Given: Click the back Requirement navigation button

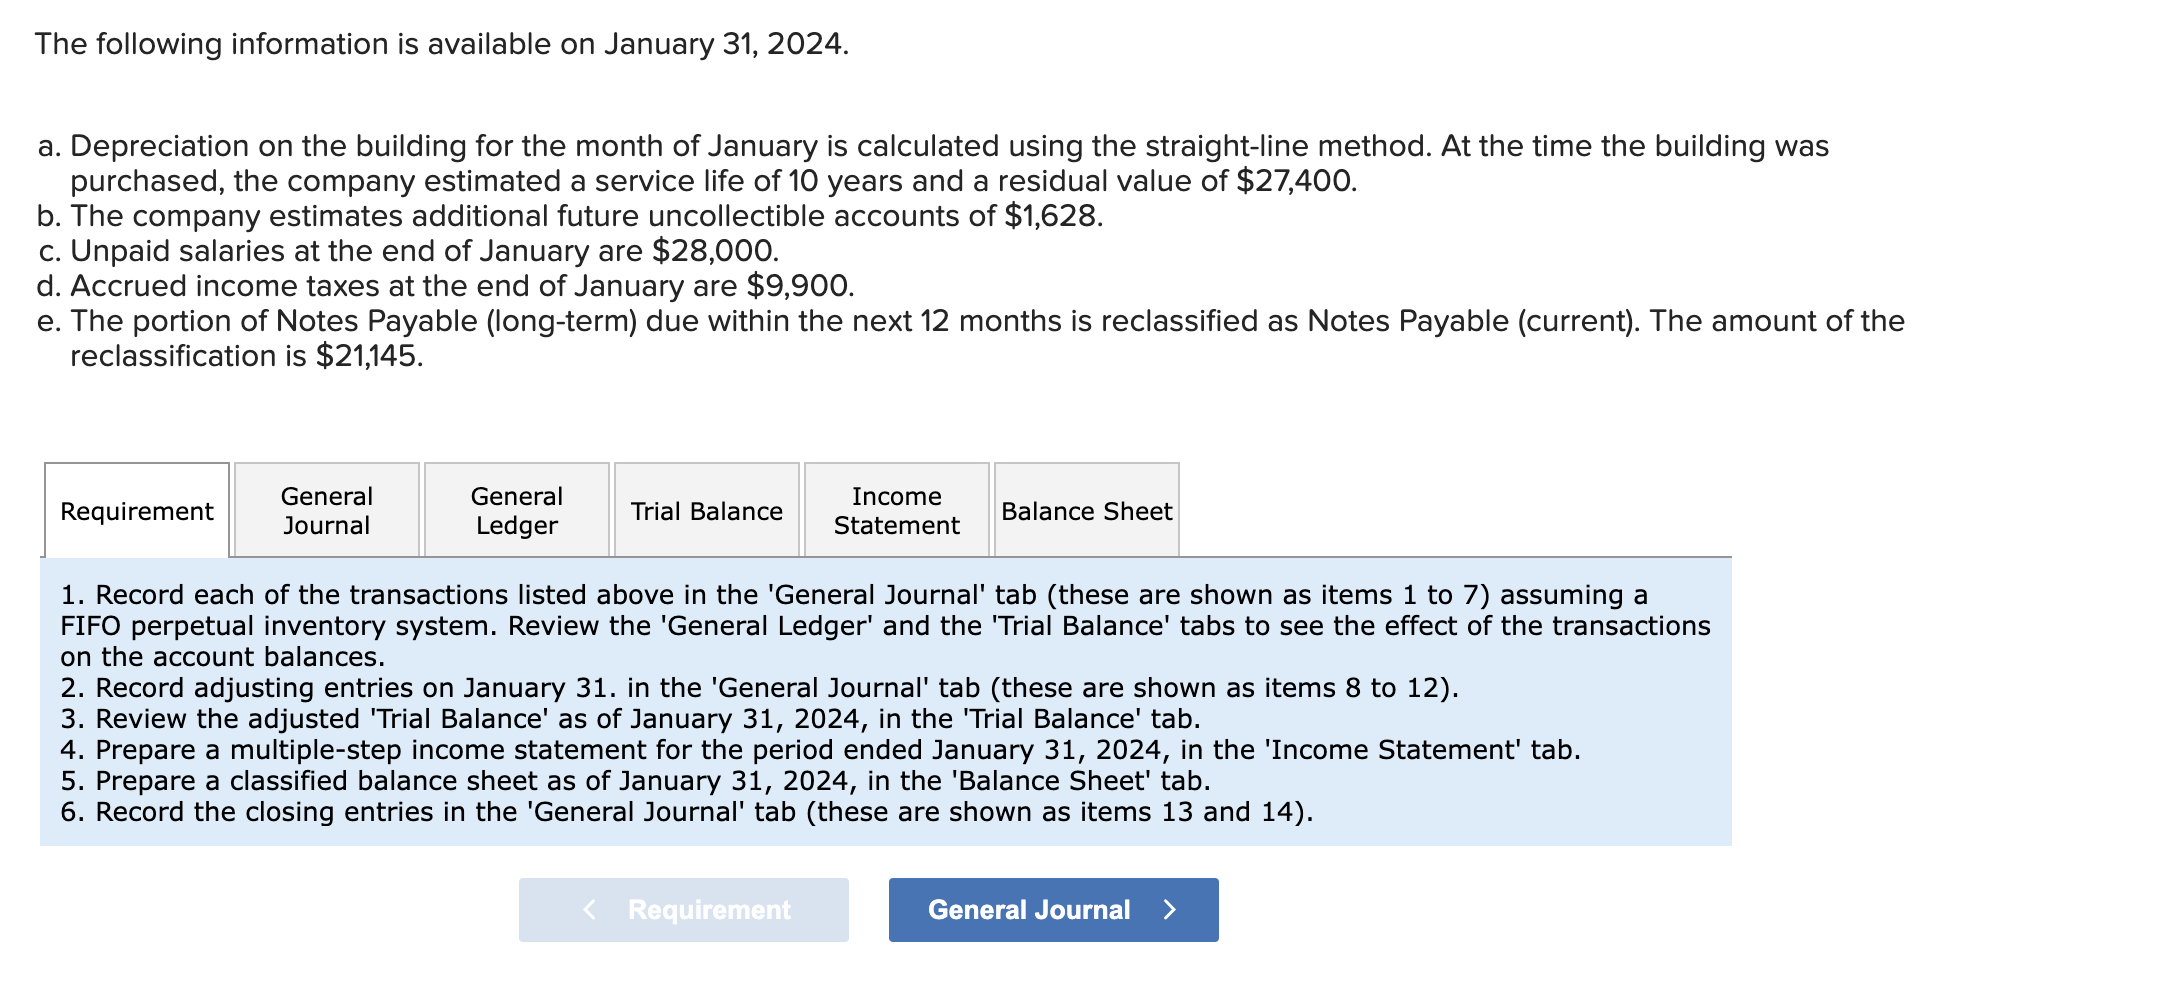Looking at the screenshot, I should click(x=684, y=909).
